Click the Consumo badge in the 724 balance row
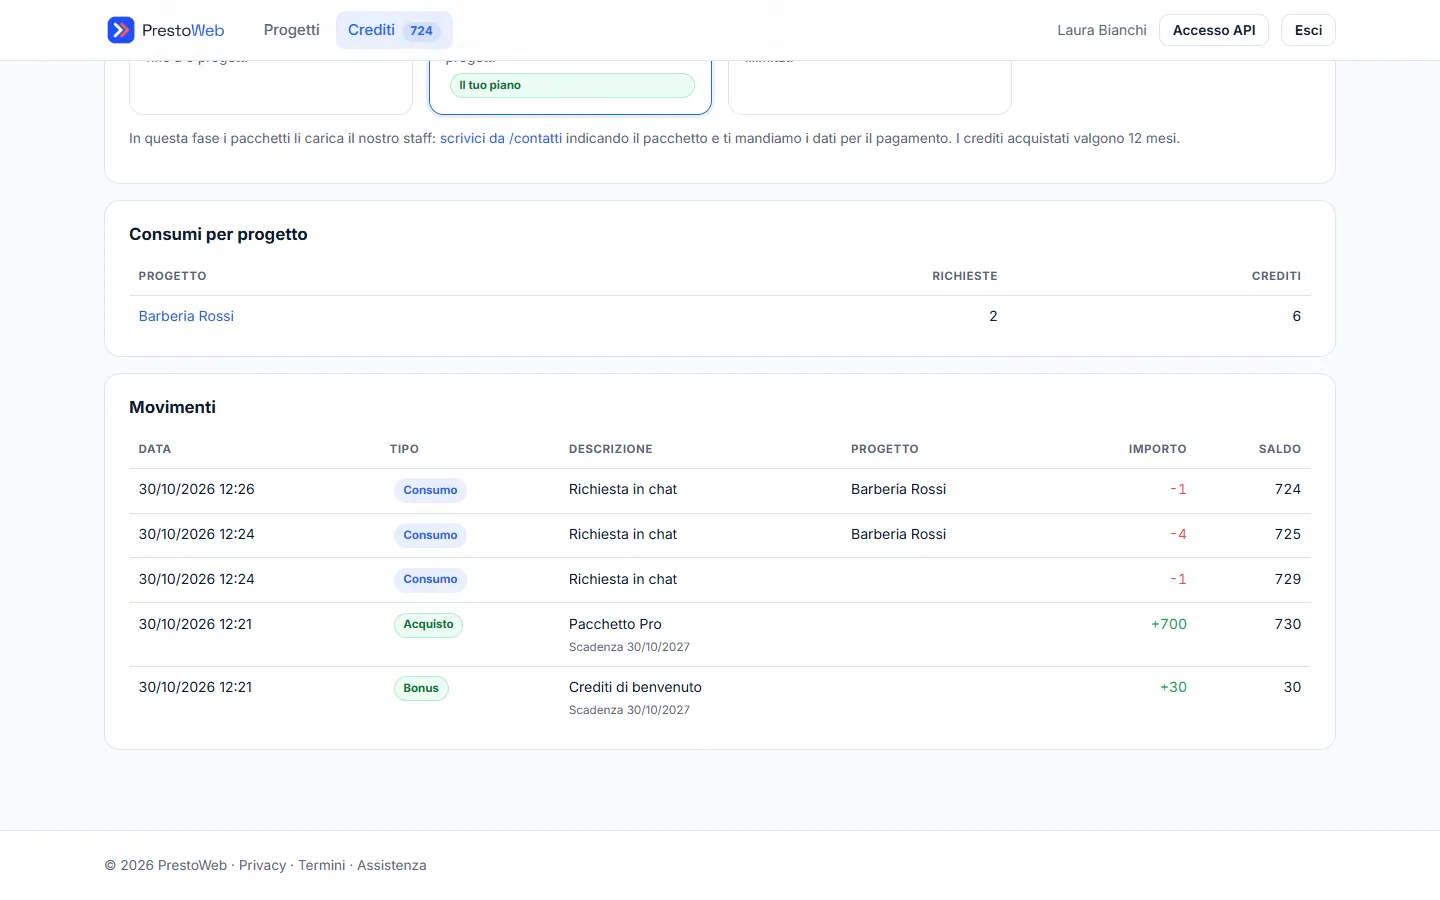 (430, 490)
